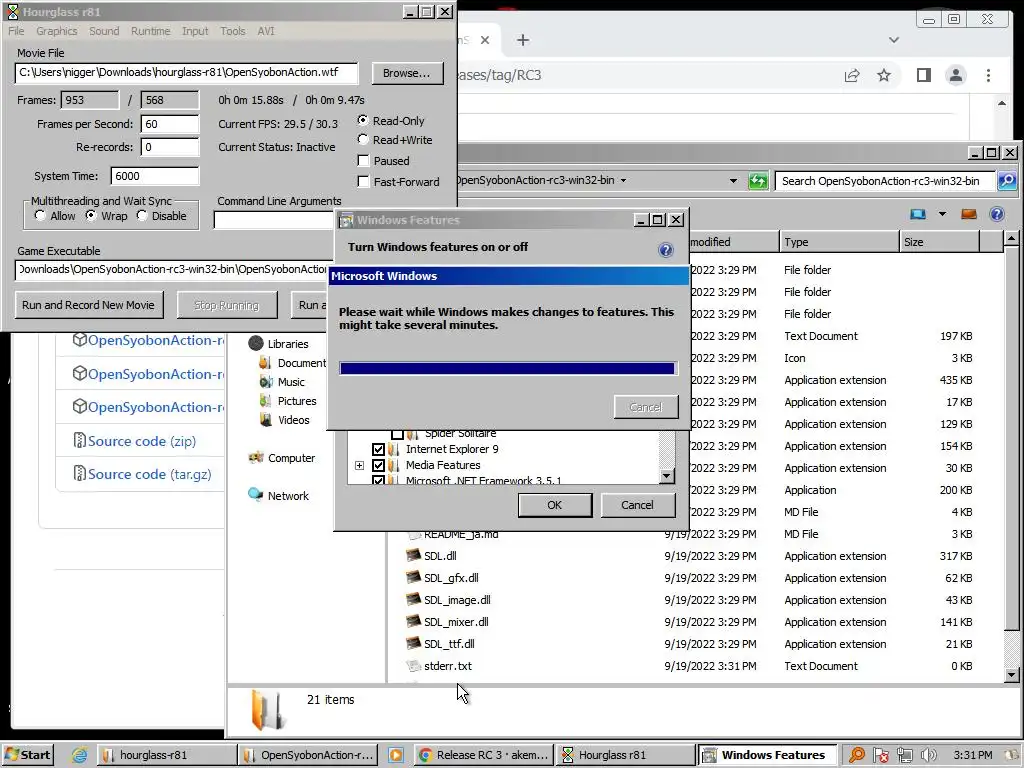Sort files by the Size column
Screen dimensions: 1024x768
click(939, 242)
